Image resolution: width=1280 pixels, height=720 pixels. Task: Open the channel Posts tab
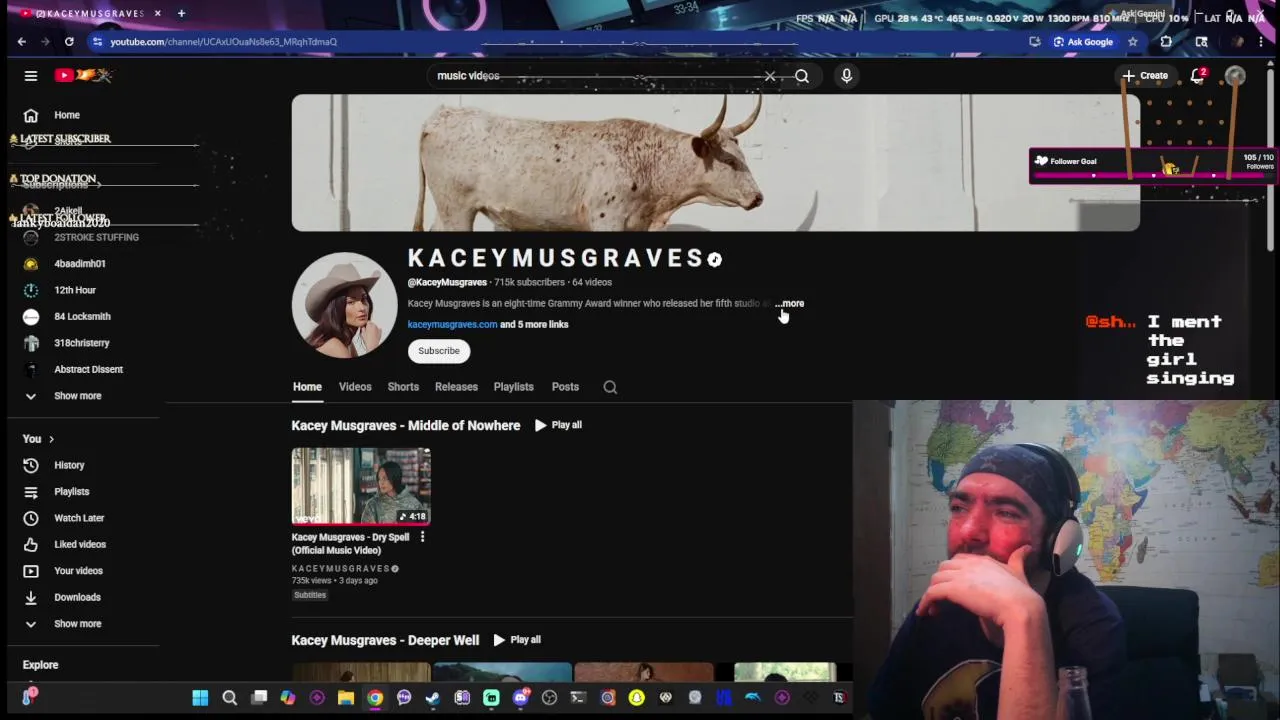click(x=565, y=387)
